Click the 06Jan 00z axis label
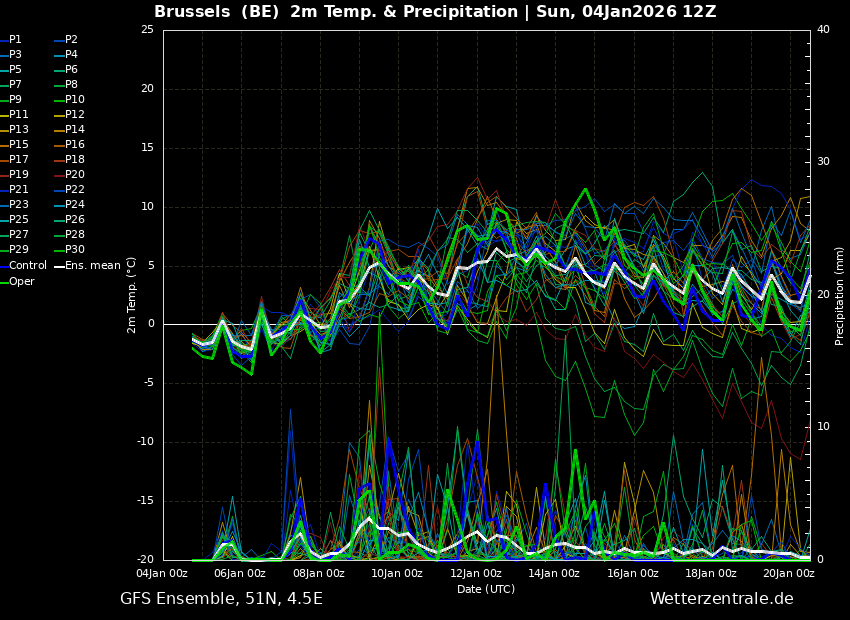 pos(240,573)
